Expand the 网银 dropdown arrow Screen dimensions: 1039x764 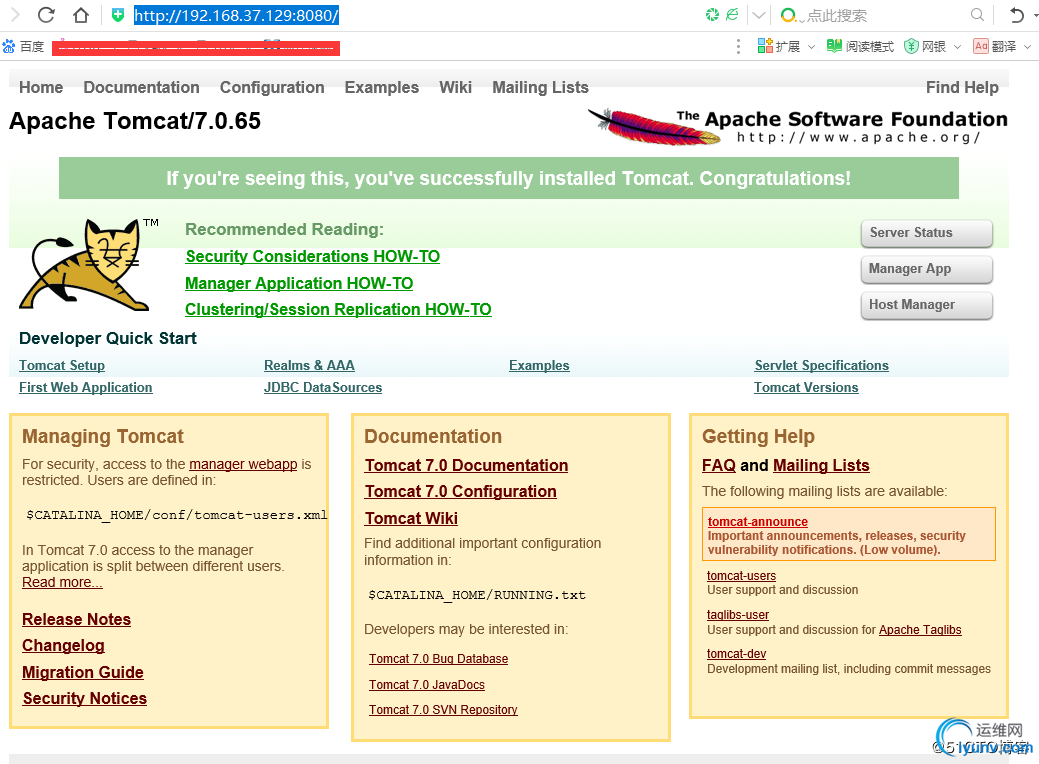[957, 47]
